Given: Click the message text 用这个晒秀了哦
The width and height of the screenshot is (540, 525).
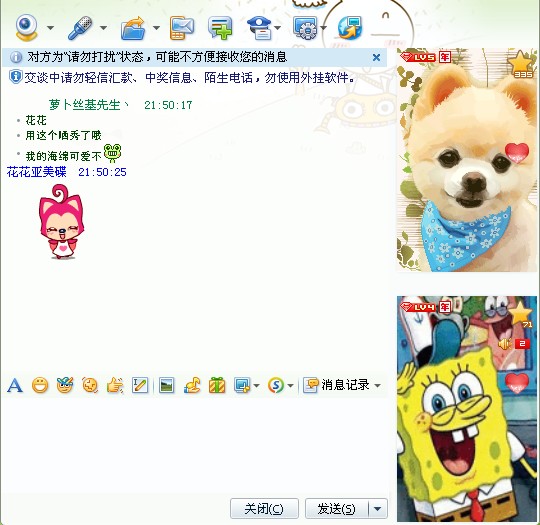Looking at the screenshot, I should click(64, 135).
